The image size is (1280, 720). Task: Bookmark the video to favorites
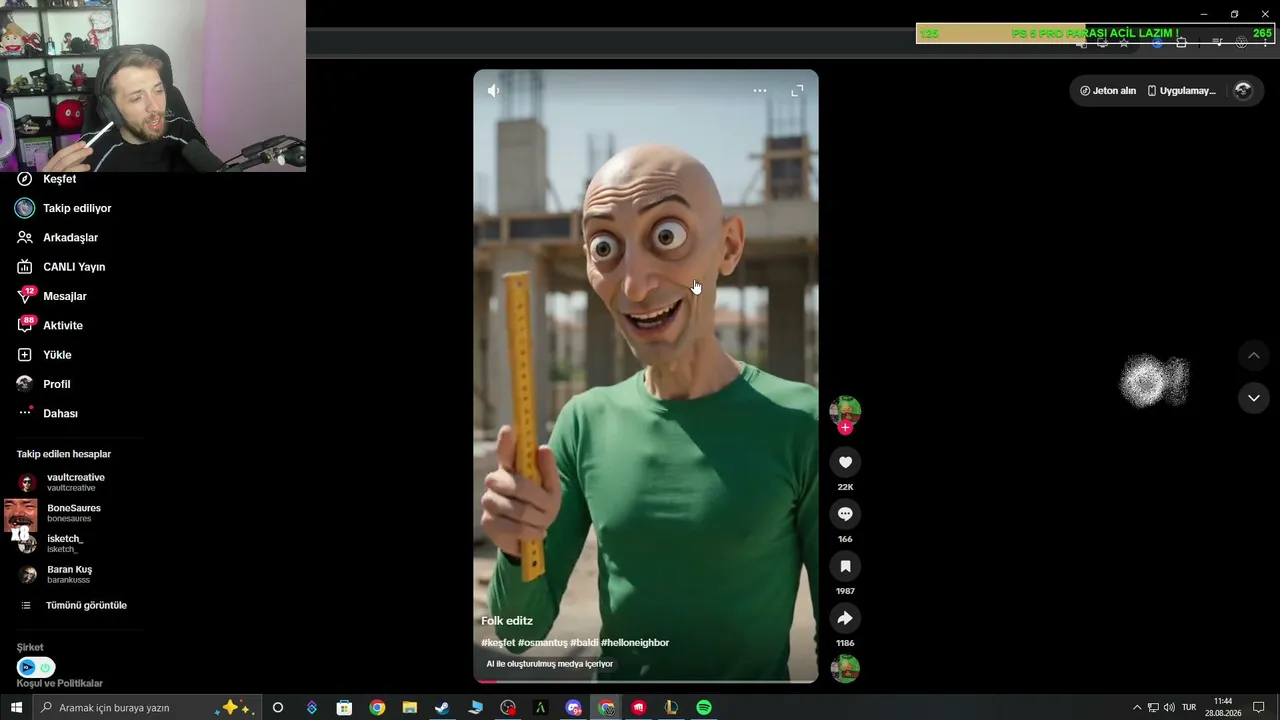tap(845, 566)
